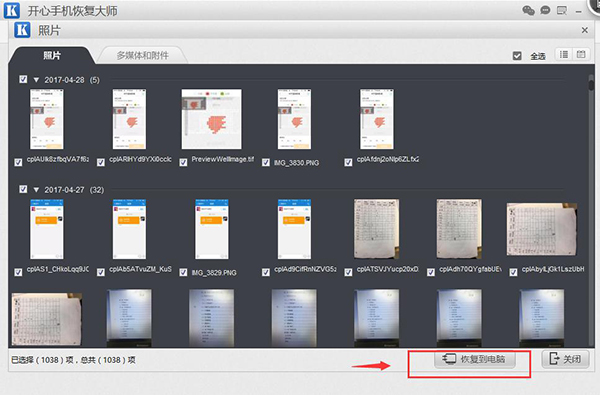Viewport: 600px width, 395px height.
Task: Select cplARlHYd9YXi0cclc thumbnail
Action: [129, 119]
